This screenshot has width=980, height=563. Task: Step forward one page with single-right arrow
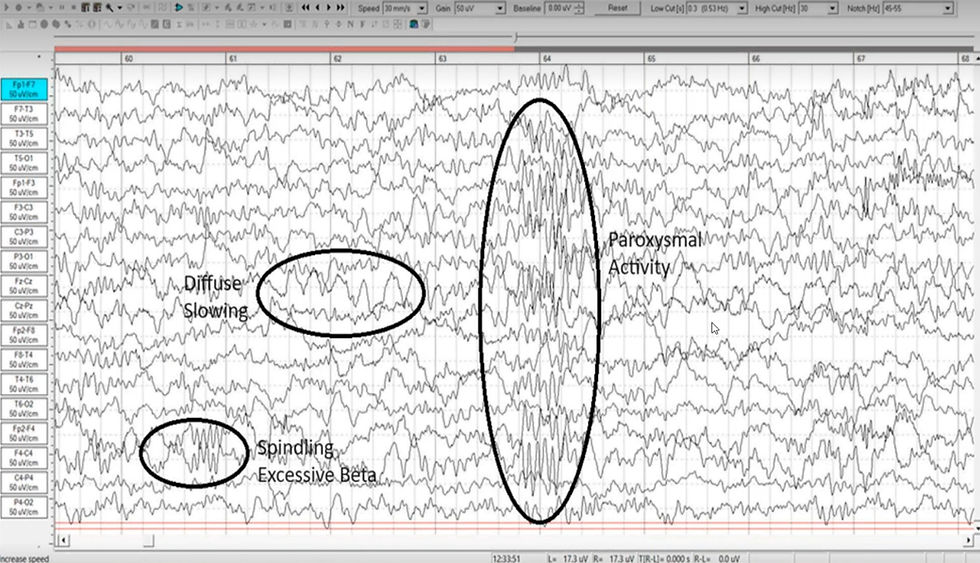(x=329, y=7)
